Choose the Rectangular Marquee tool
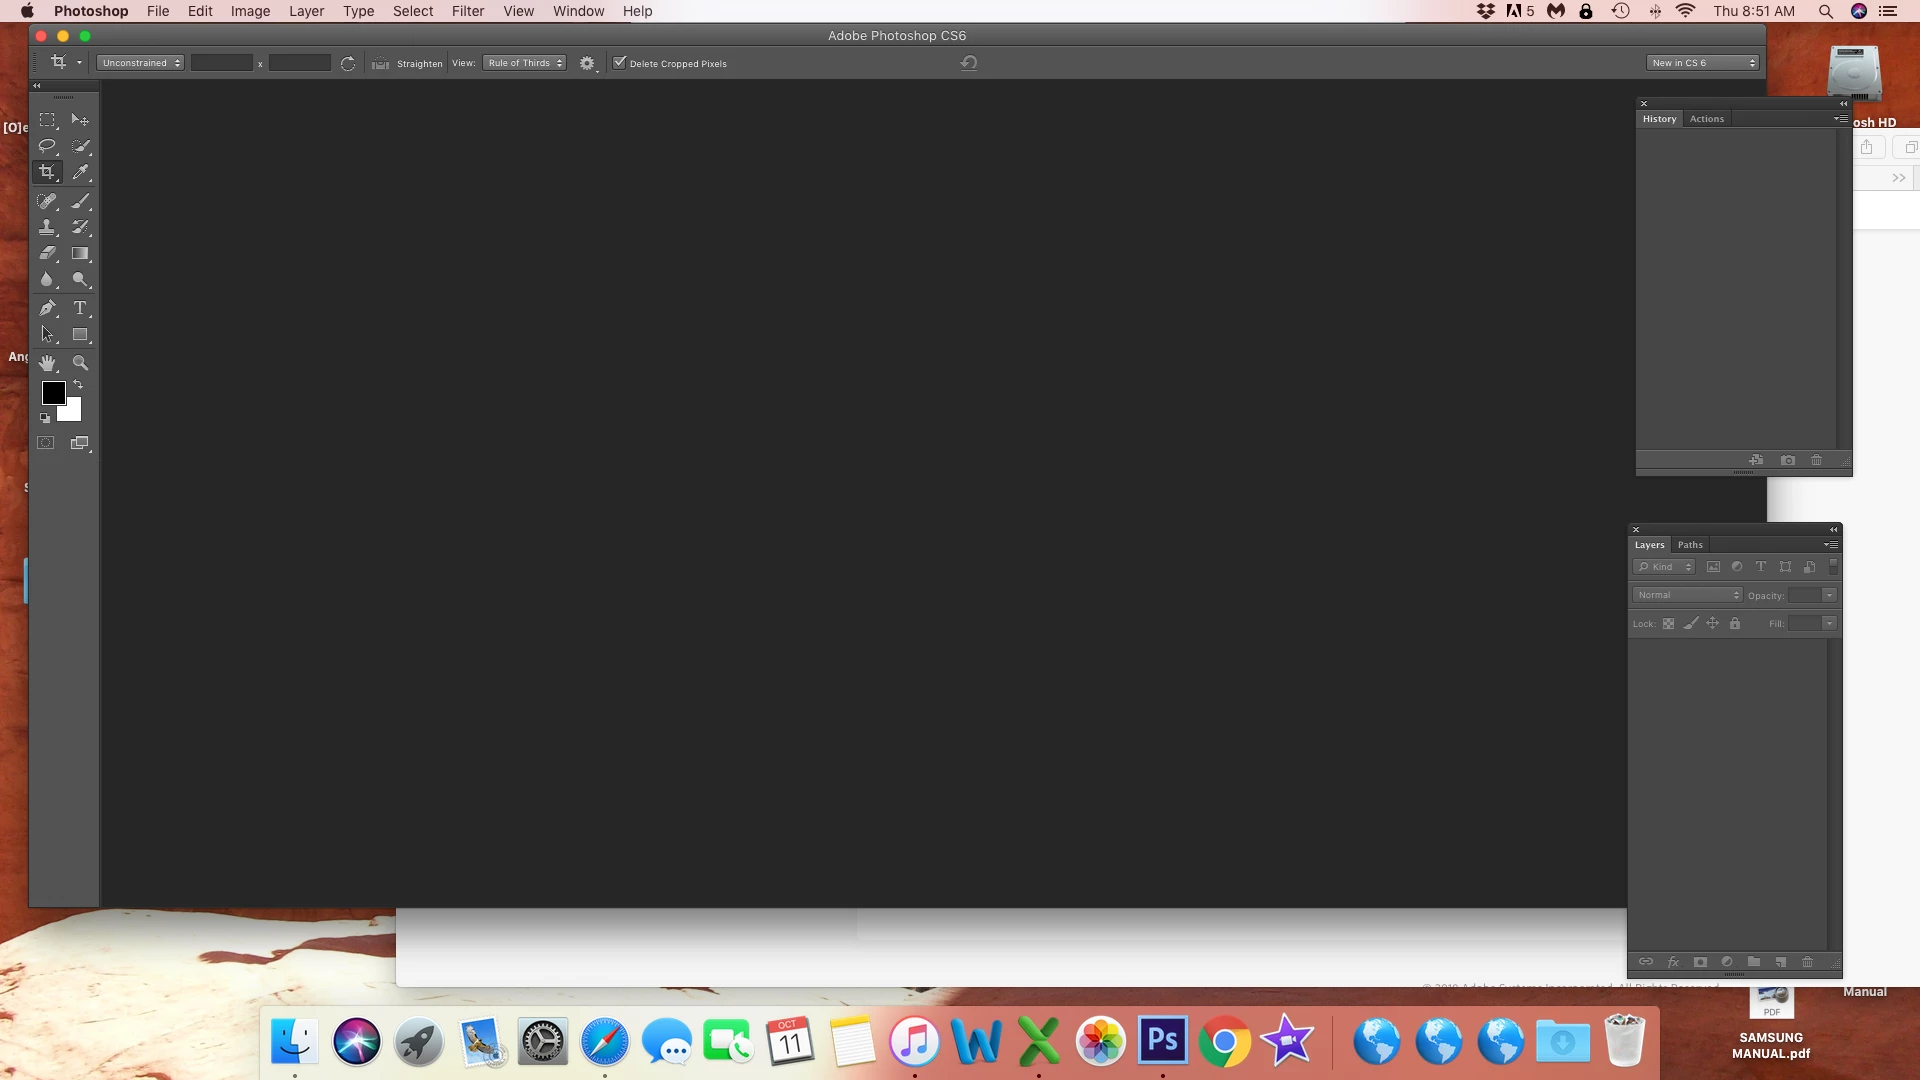The height and width of the screenshot is (1080, 1920). [x=47, y=120]
